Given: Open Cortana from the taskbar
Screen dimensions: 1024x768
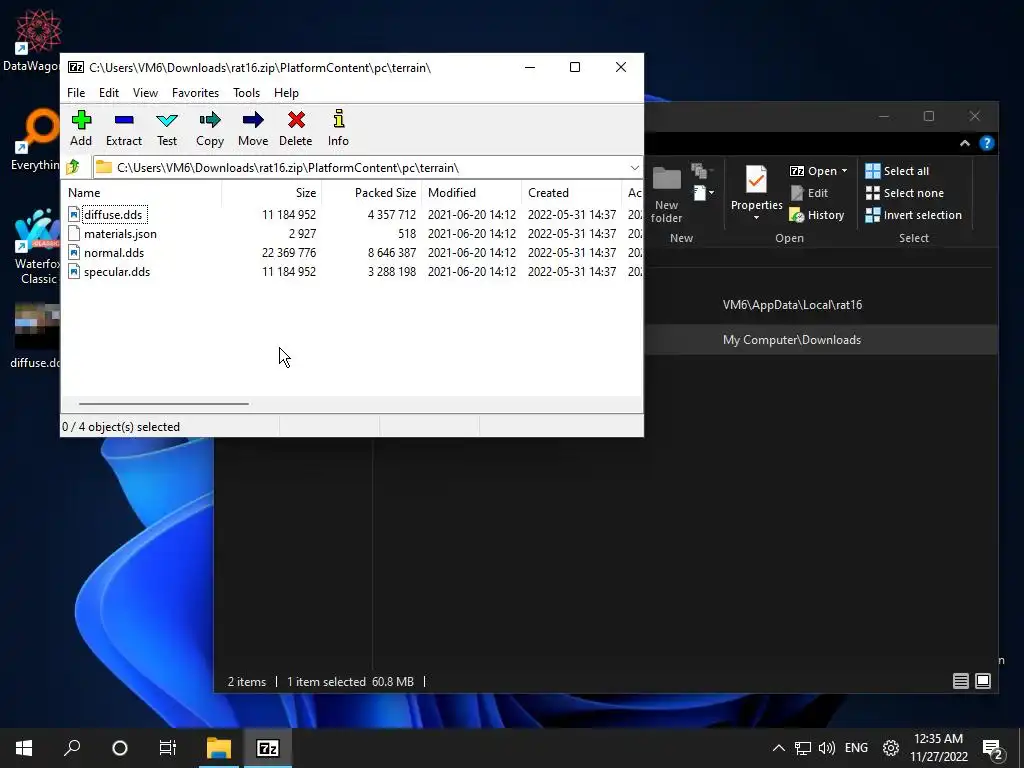Looking at the screenshot, I should coord(120,748).
